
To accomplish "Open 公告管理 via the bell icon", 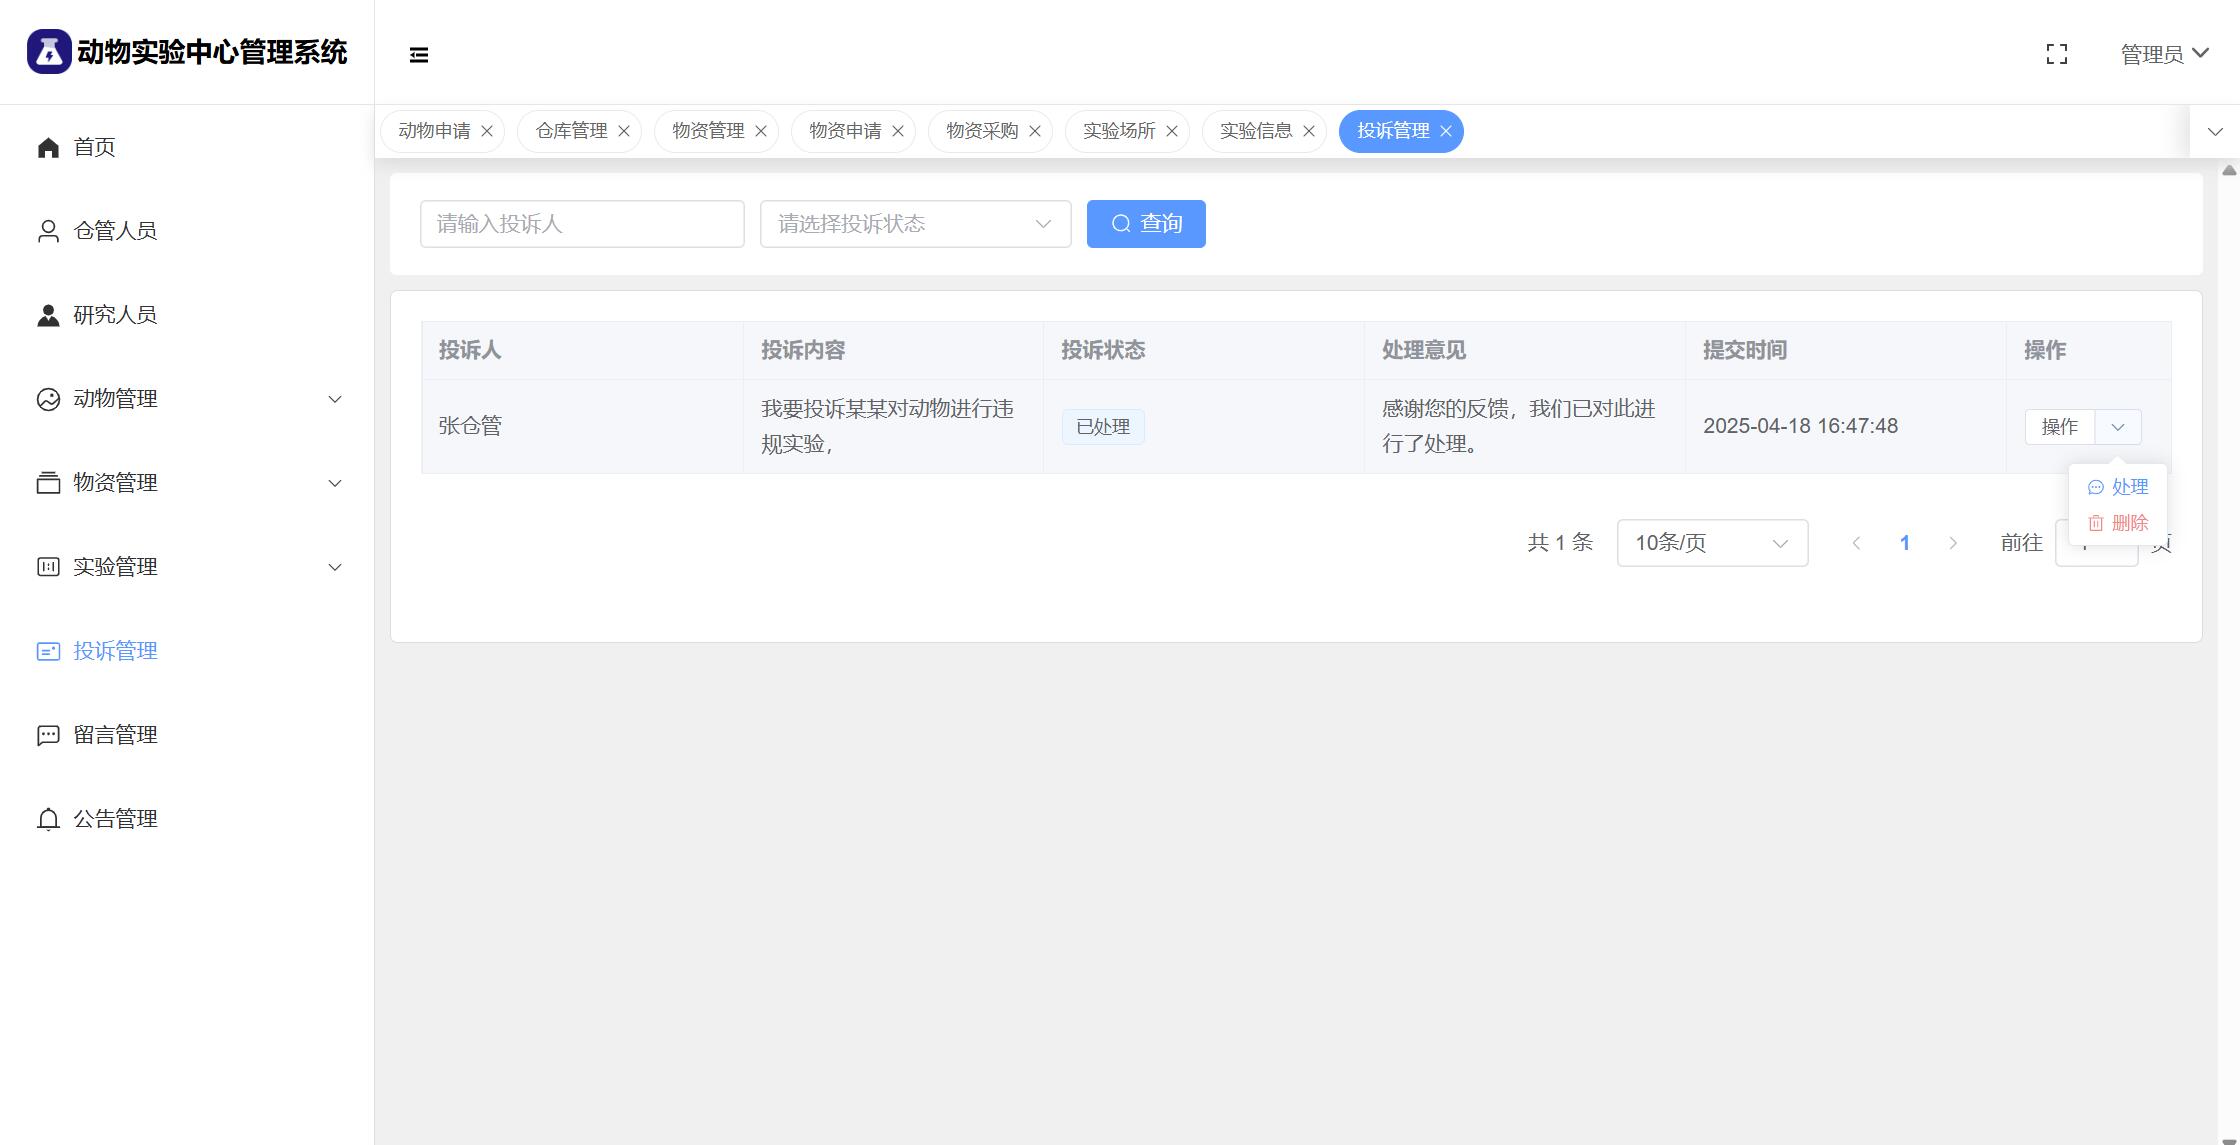I will [x=48, y=820].
